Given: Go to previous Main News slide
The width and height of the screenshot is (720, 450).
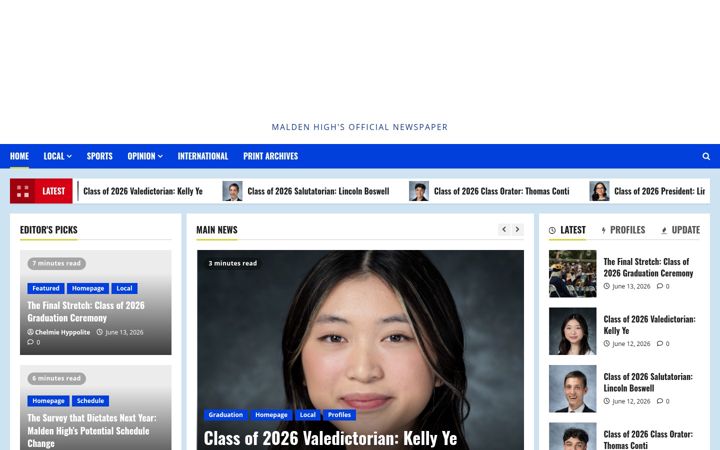Looking at the screenshot, I should (x=504, y=229).
